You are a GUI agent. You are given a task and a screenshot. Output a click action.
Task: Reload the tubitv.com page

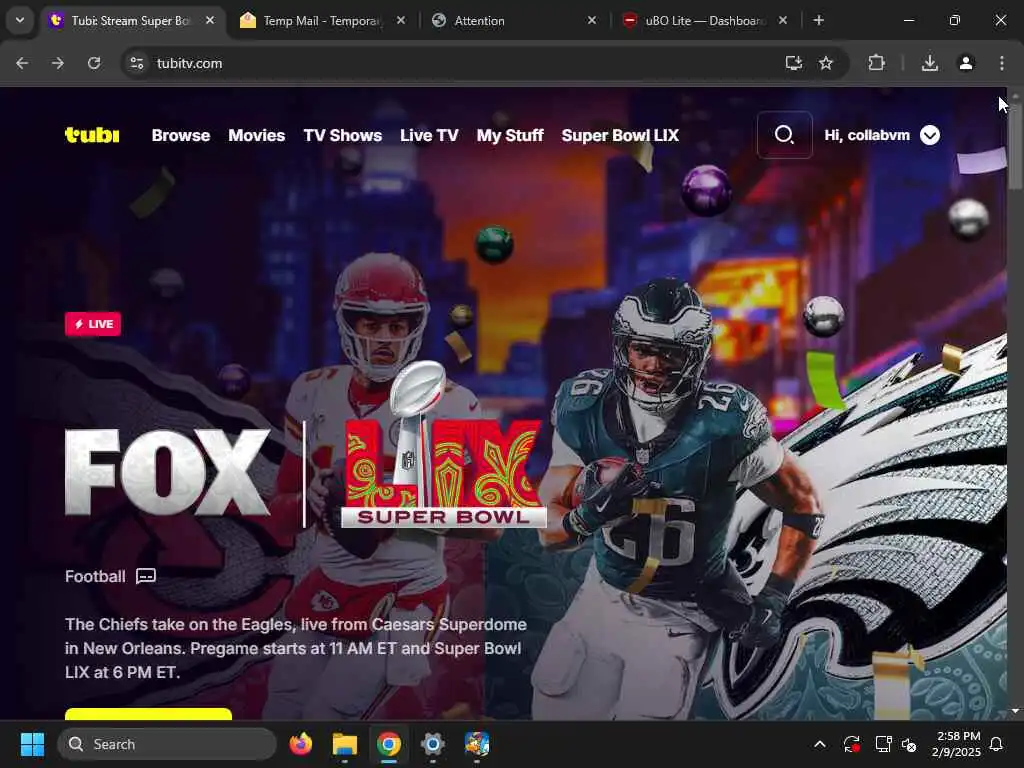94,63
